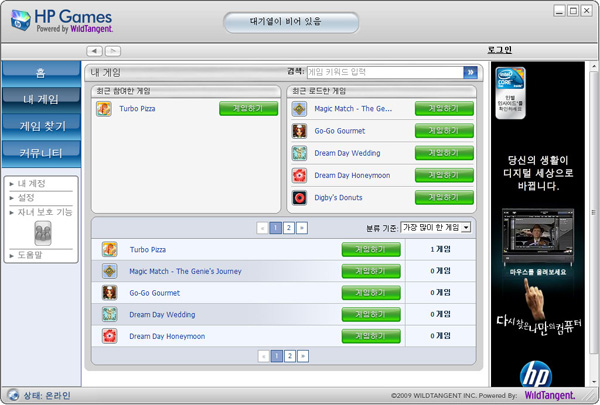The width and height of the screenshot is (600, 405).
Task: Click previous page arrow in bottom pagination
Action: click(x=263, y=356)
